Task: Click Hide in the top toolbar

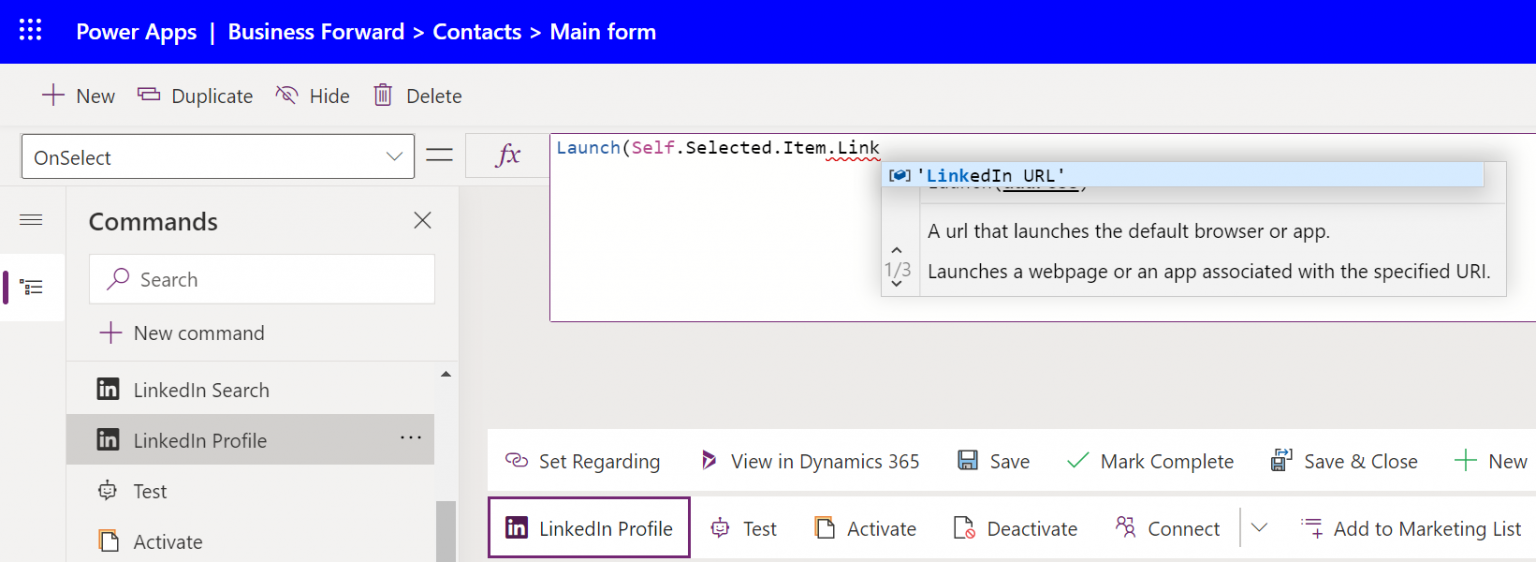Action: pyautogui.click(x=313, y=96)
